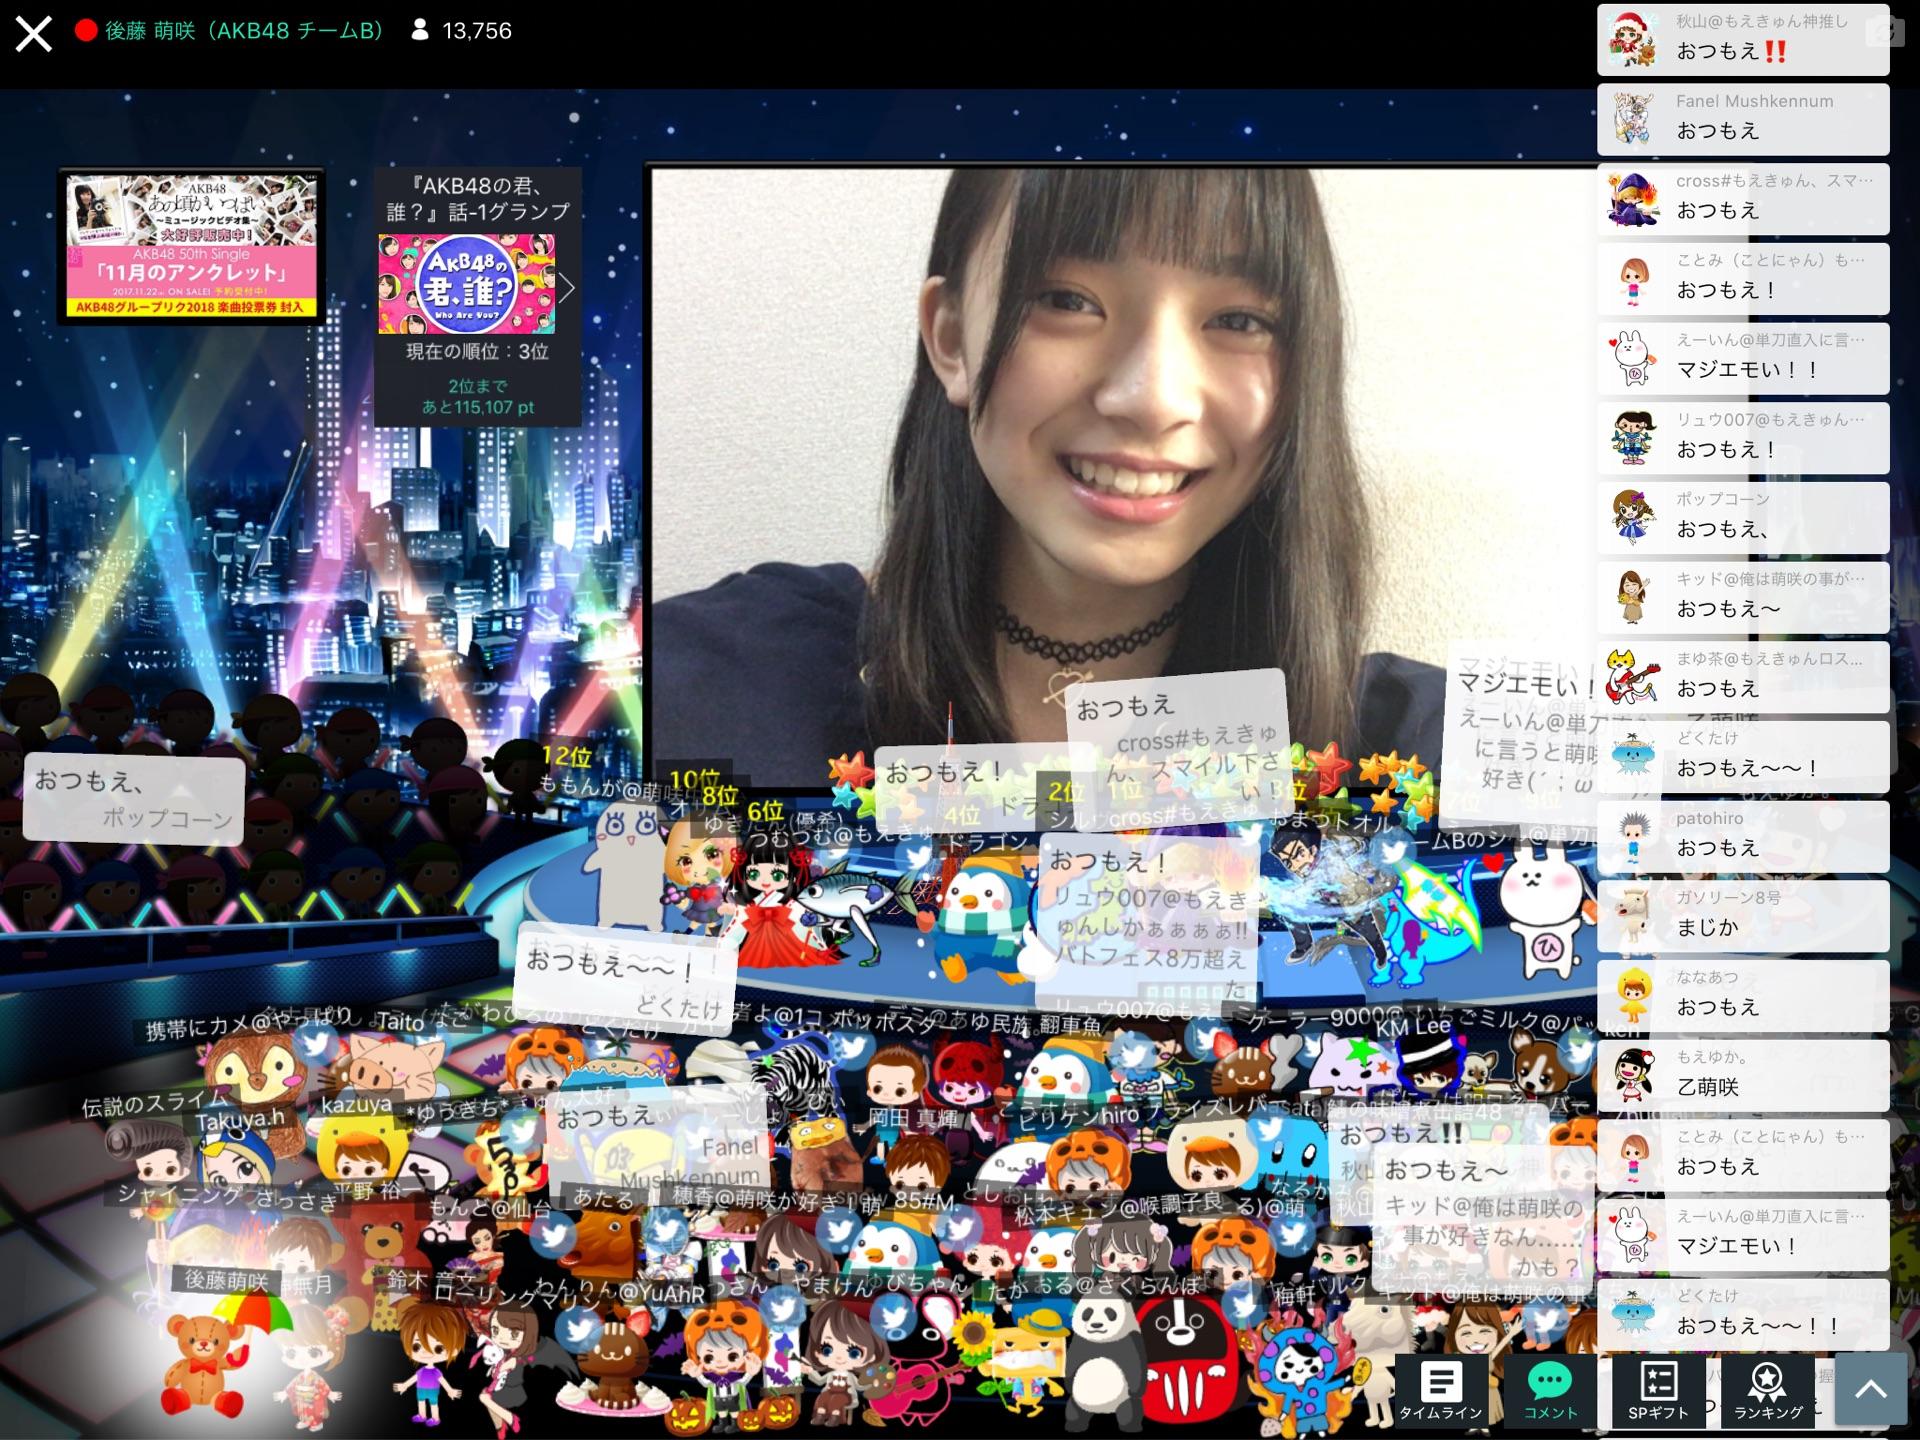Open ななあつ's yellow chick avatar
The image size is (1920, 1440).
pyautogui.click(x=1633, y=995)
